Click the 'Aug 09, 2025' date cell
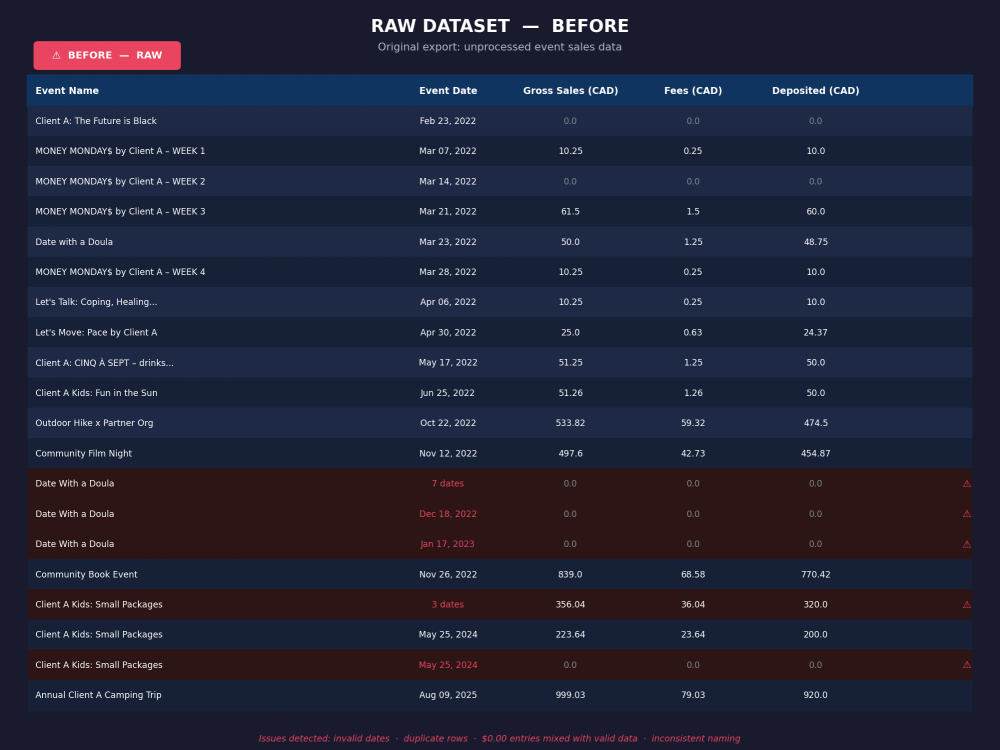The width and height of the screenshot is (1000, 750). coord(448,695)
